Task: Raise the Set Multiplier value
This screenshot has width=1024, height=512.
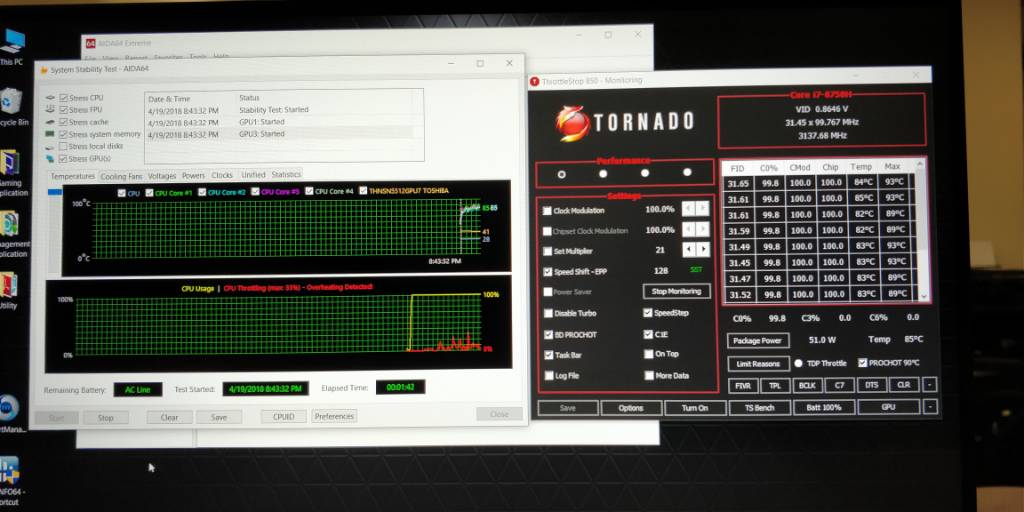Action: coord(703,249)
